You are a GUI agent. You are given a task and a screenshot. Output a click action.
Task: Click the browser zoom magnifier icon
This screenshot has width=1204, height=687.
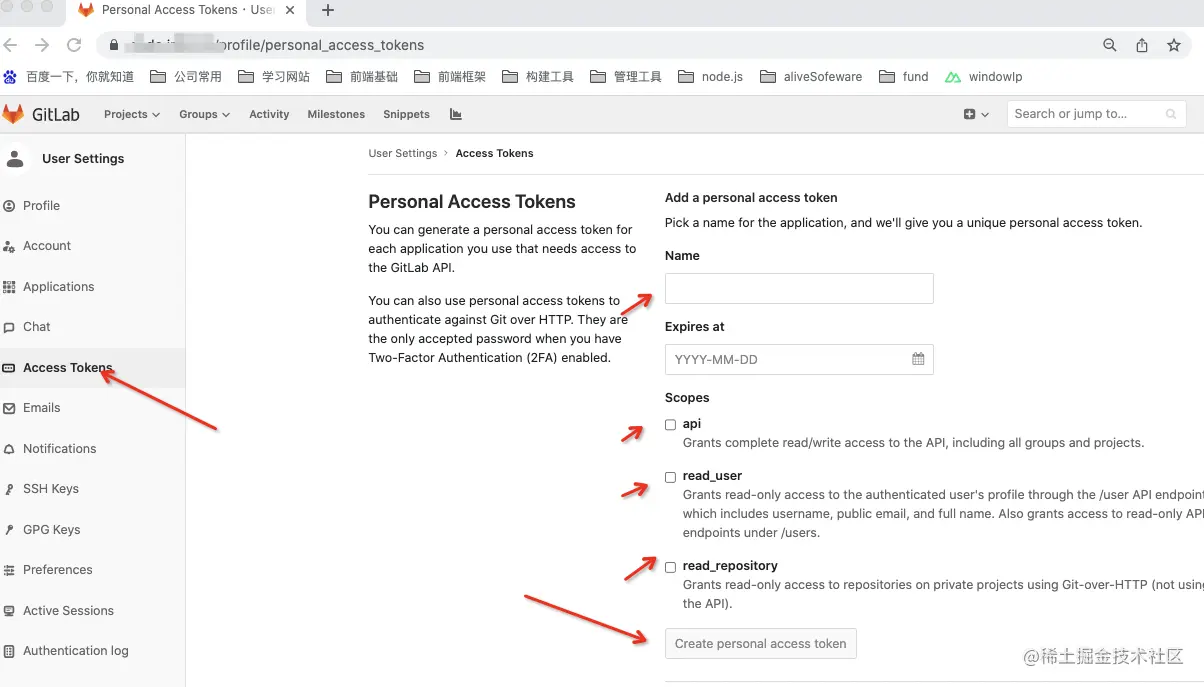pyautogui.click(x=1110, y=45)
